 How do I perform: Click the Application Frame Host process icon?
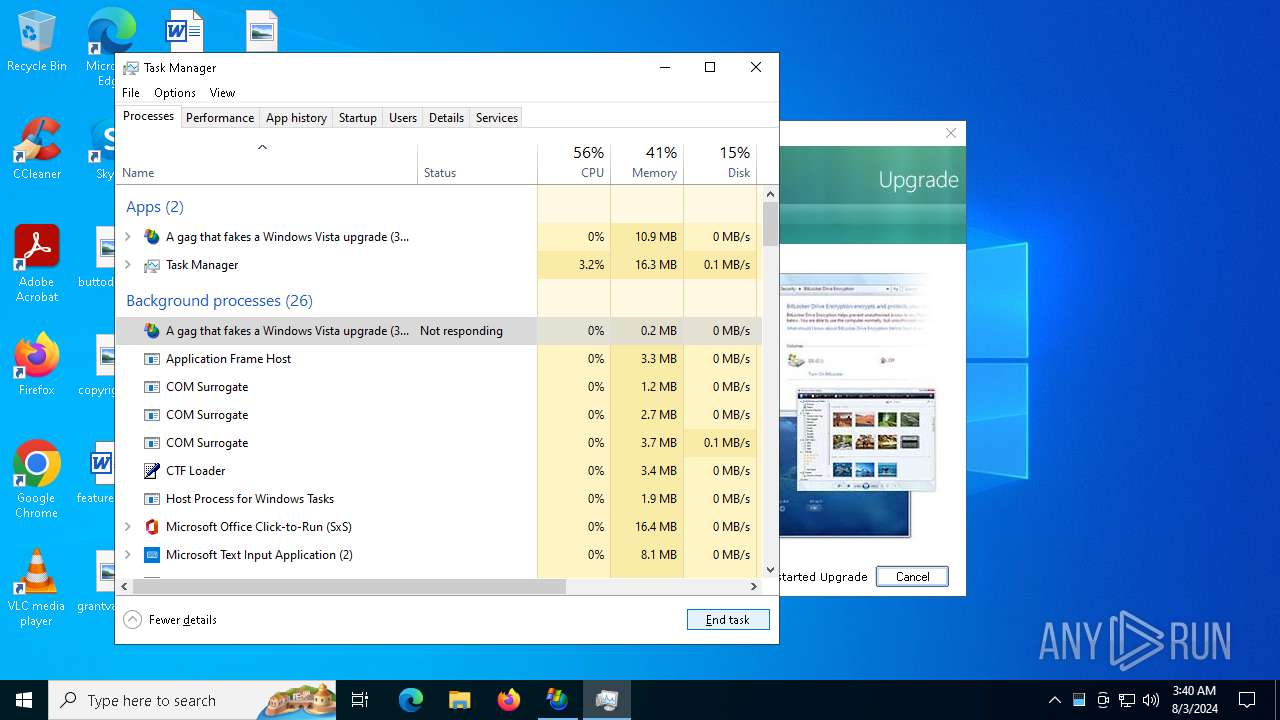pos(152,359)
